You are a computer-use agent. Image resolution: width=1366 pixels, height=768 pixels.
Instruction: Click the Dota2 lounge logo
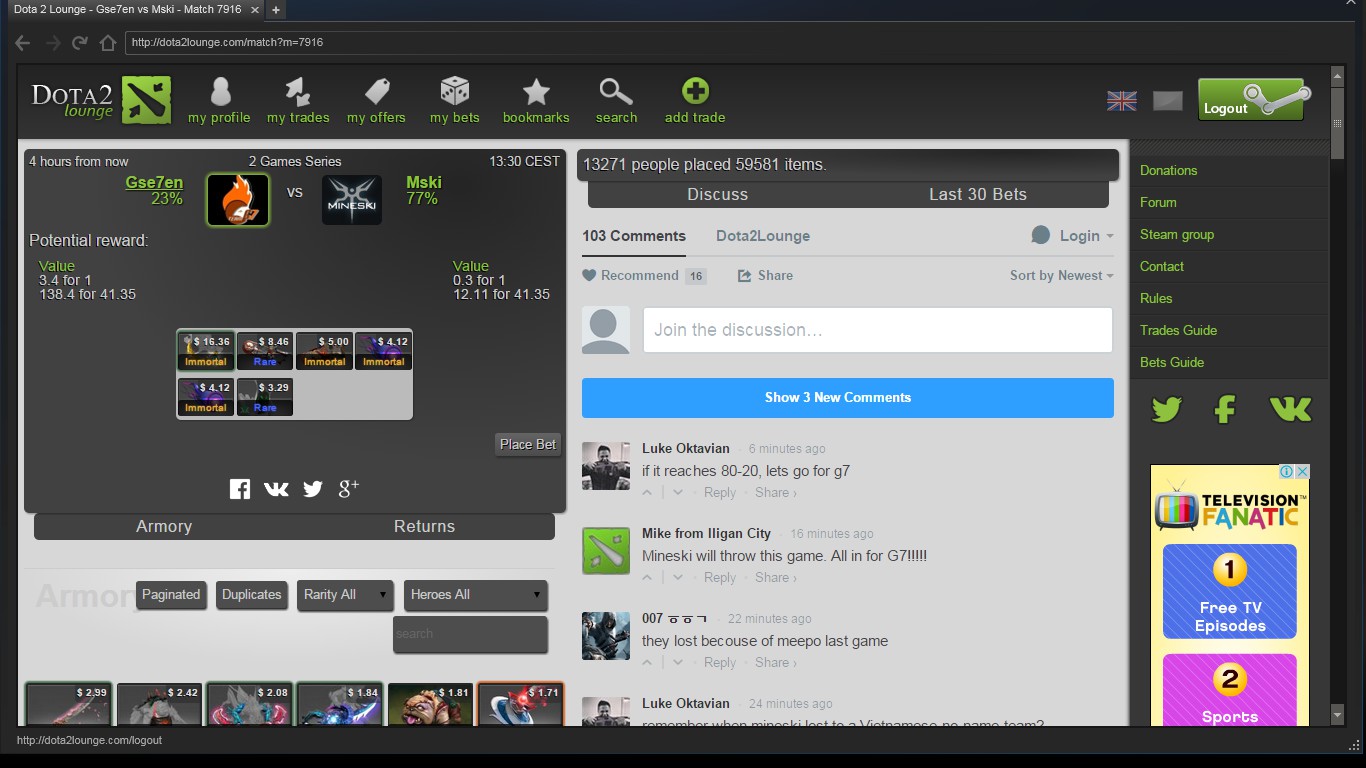pyautogui.click(x=101, y=100)
